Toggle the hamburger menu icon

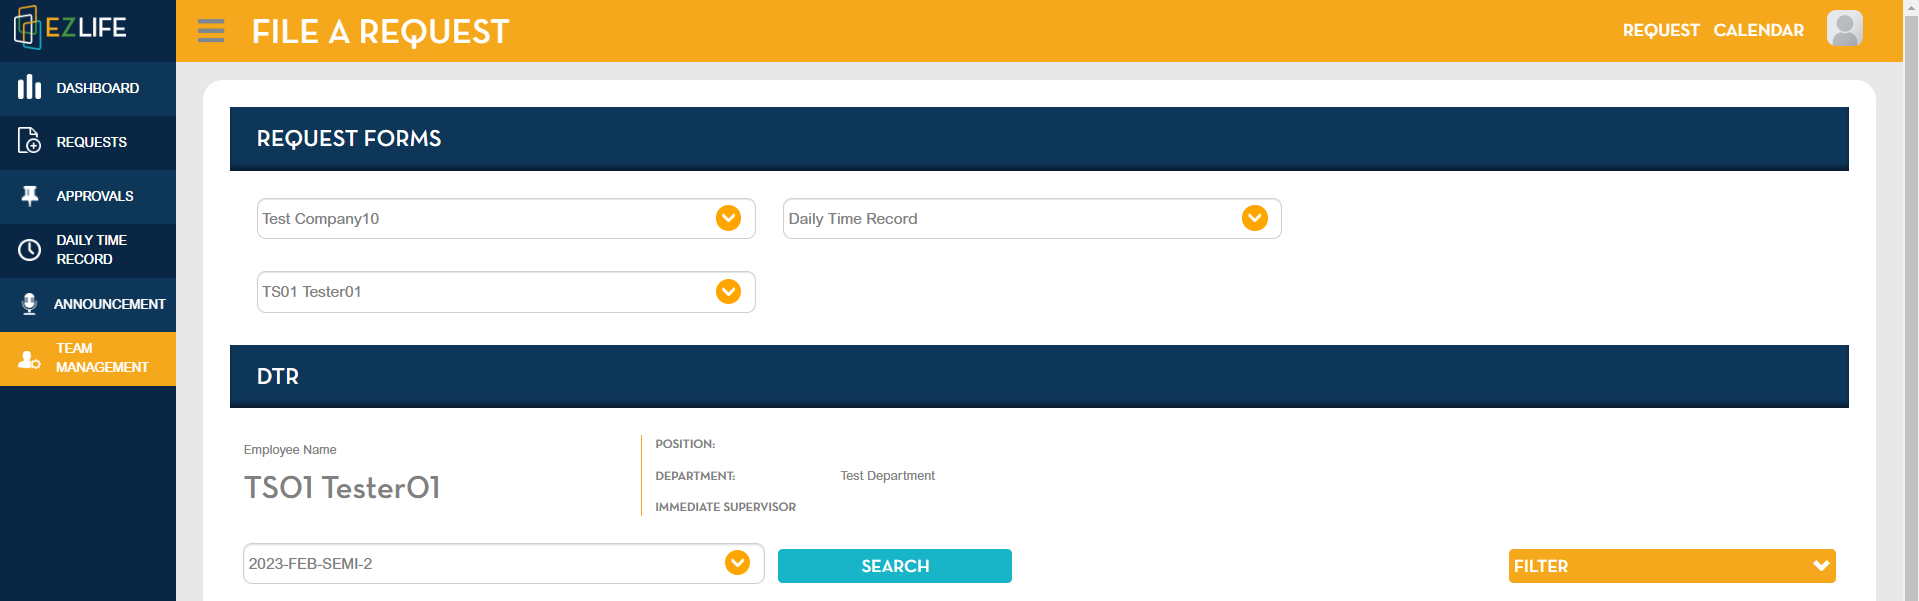[x=211, y=31]
